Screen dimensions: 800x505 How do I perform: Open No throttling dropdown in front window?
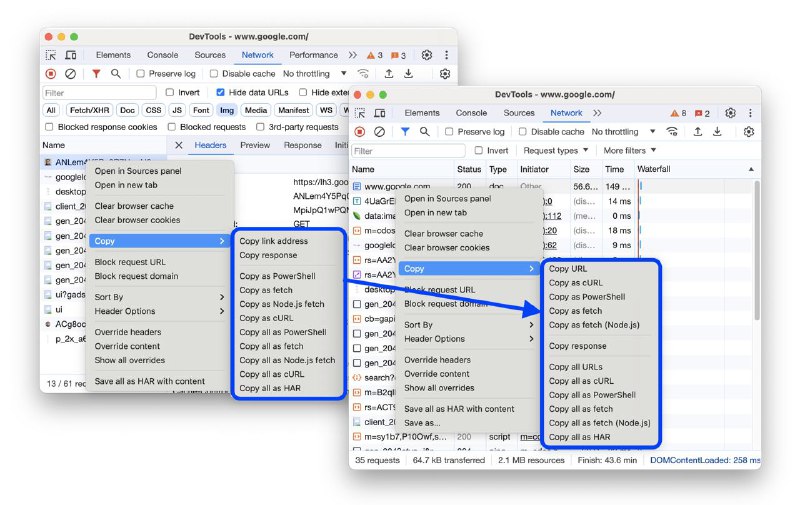point(623,132)
